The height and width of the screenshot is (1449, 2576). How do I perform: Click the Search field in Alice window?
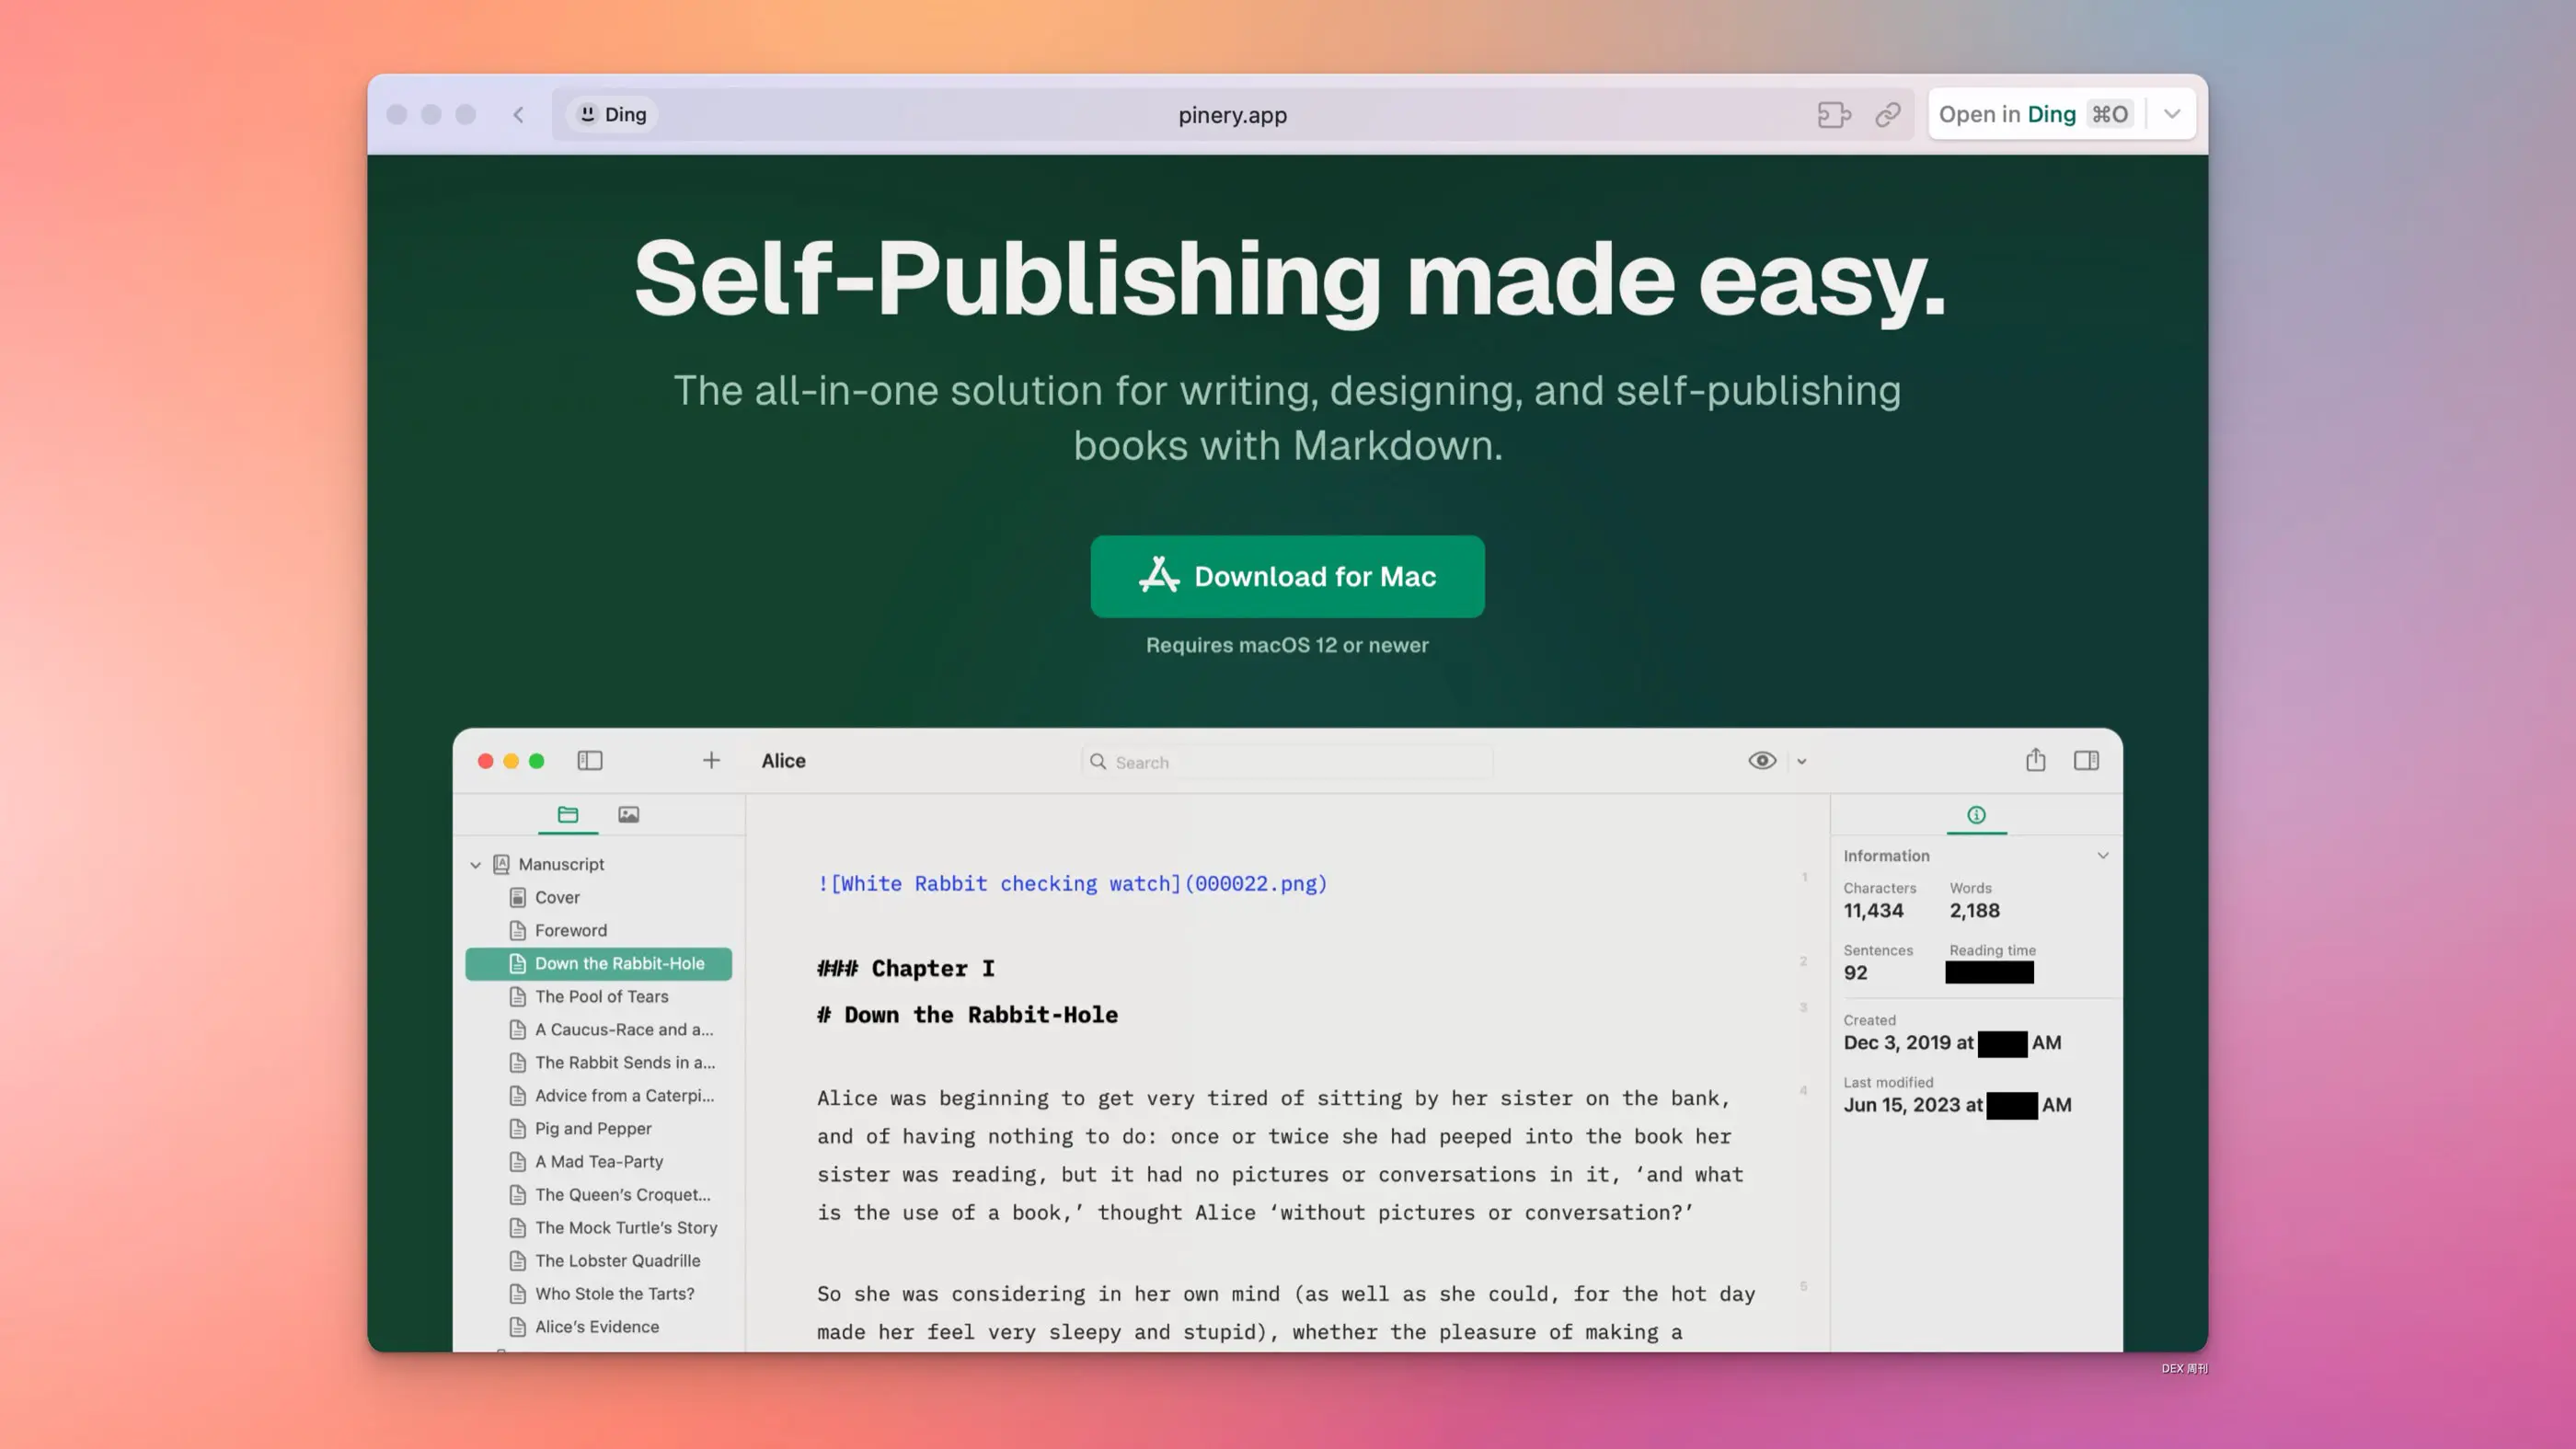(x=1290, y=762)
